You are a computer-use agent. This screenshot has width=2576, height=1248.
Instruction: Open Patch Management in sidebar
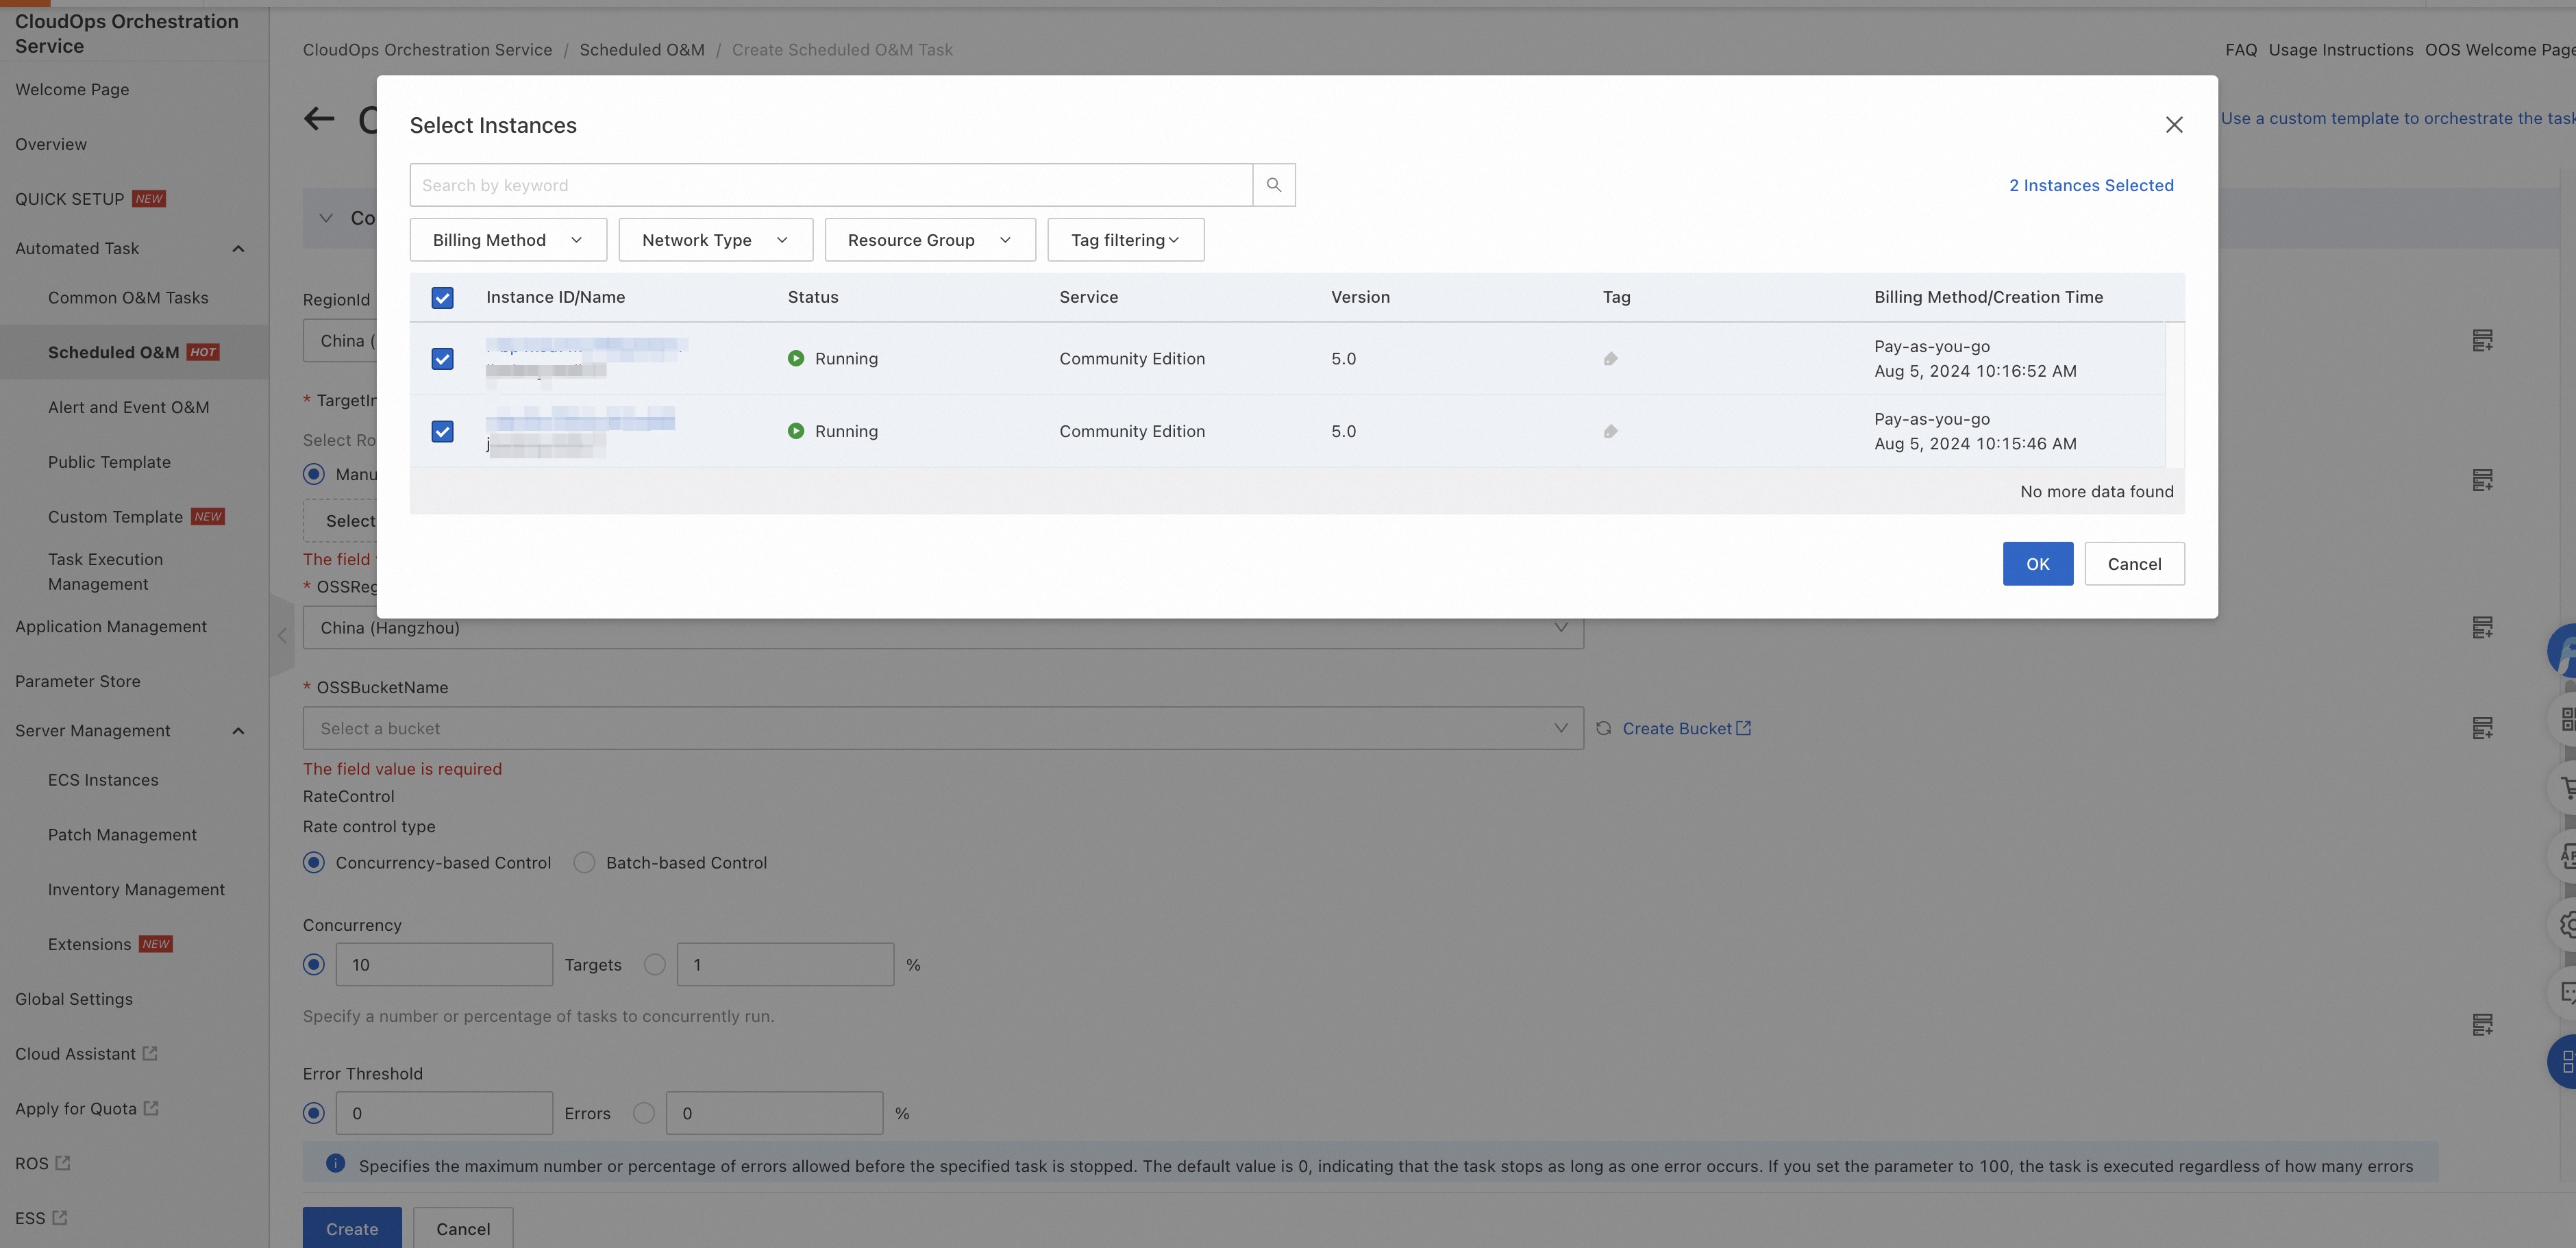(x=122, y=835)
